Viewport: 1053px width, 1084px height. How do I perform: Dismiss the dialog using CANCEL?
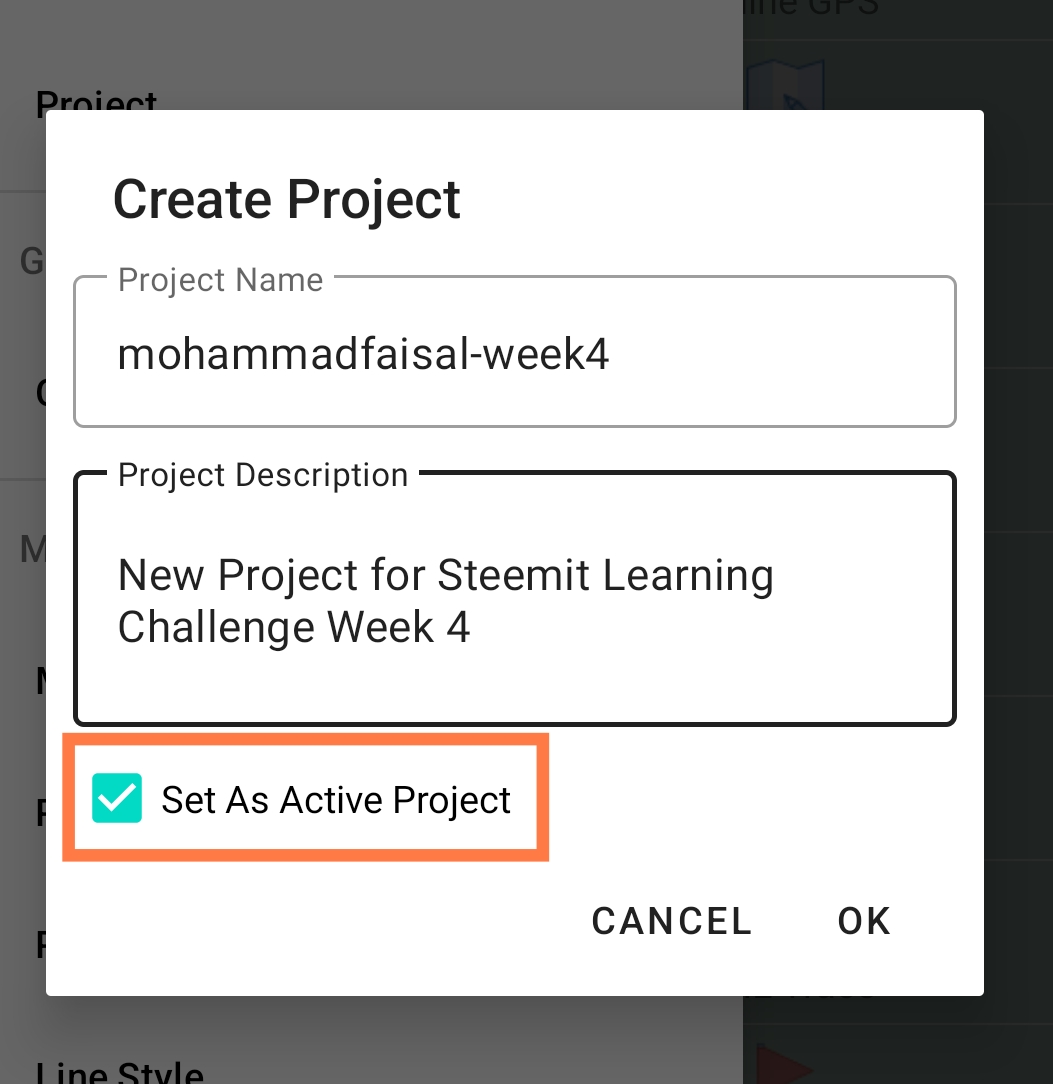click(x=671, y=921)
